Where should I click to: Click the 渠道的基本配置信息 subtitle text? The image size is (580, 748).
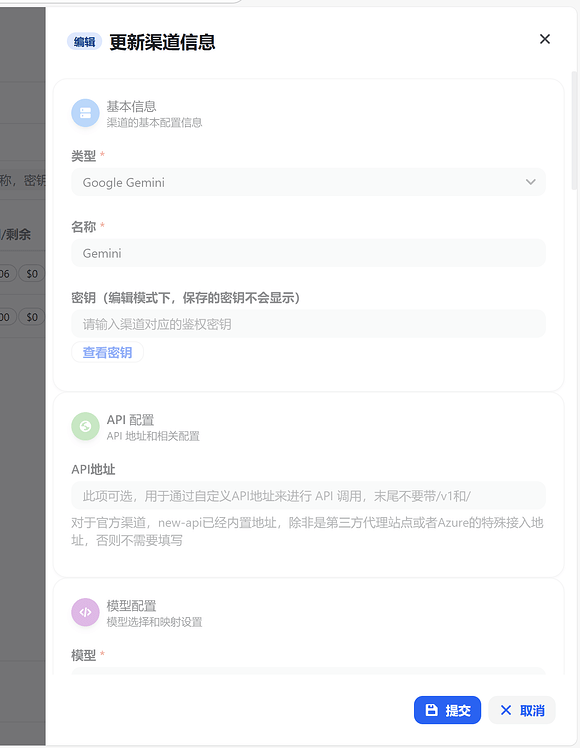tap(154, 123)
